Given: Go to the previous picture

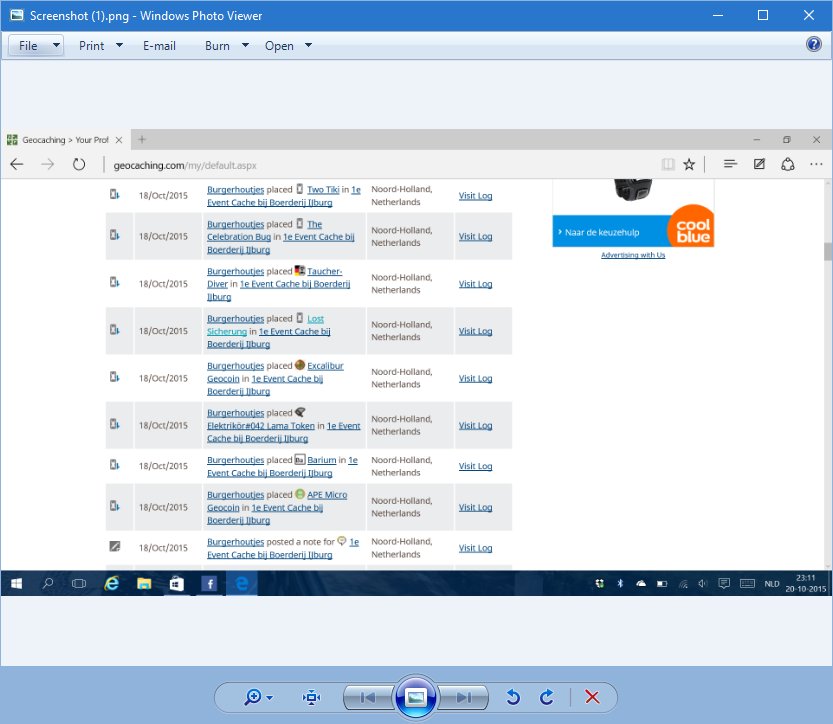Looking at the screenshot, I should point(368,697).
